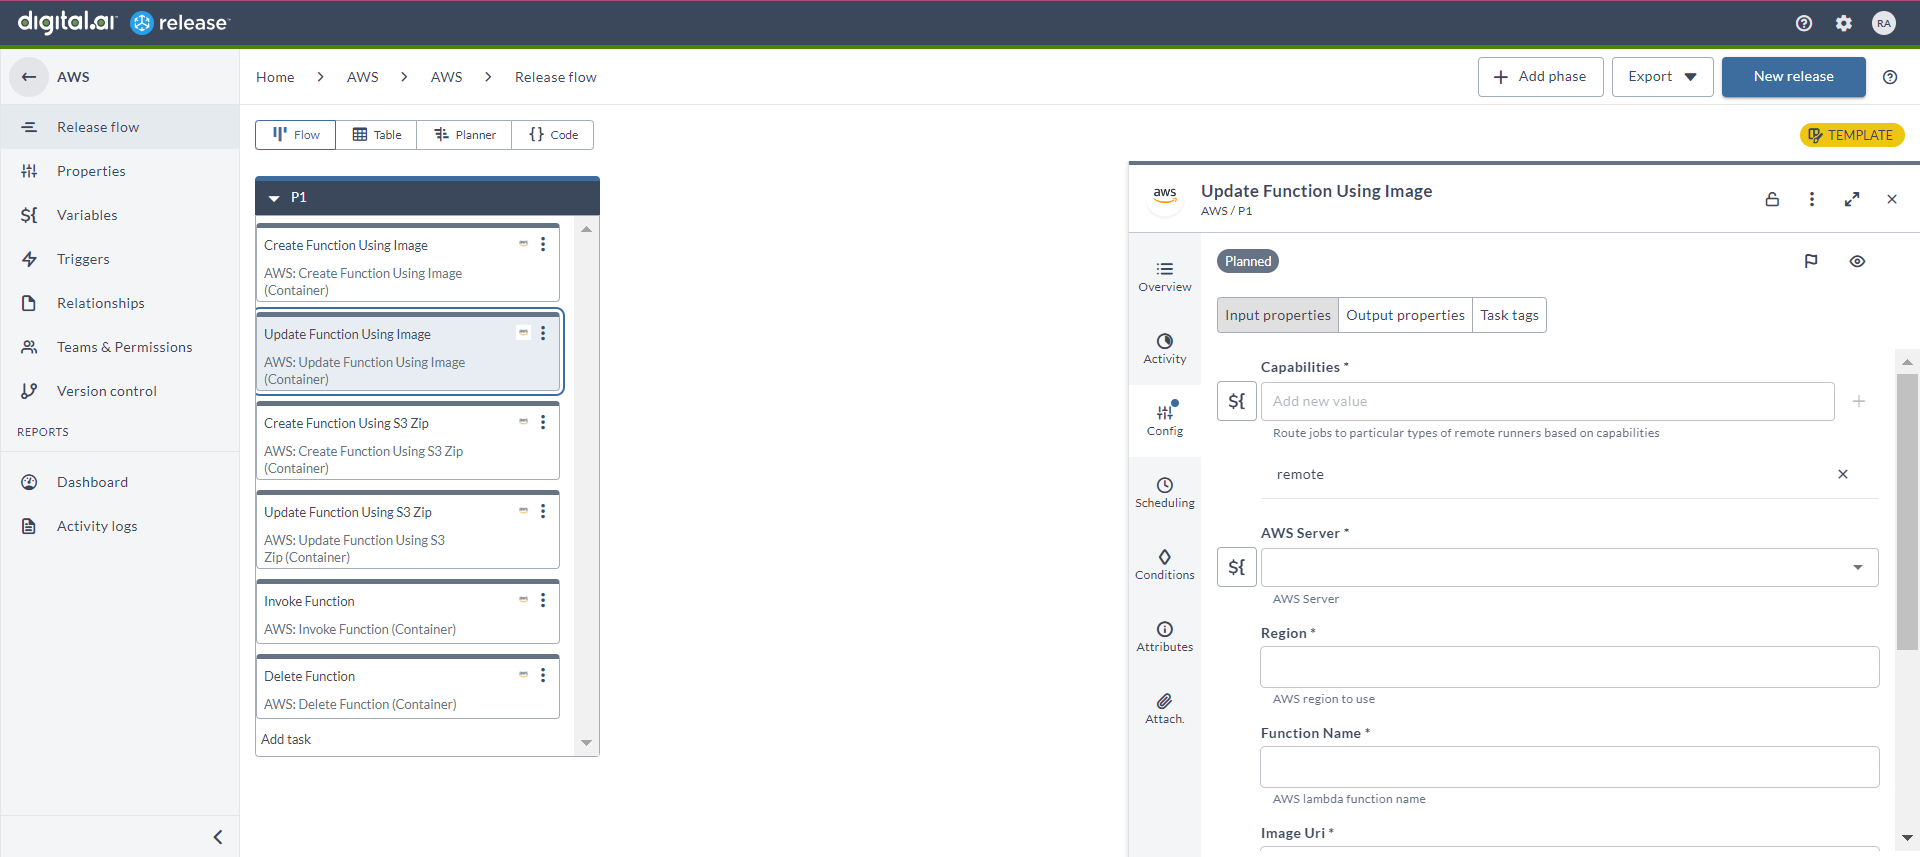This screenshot has height=857, width=1920.
Task: Open the Config section
Action: click(x=1165, y=420)
